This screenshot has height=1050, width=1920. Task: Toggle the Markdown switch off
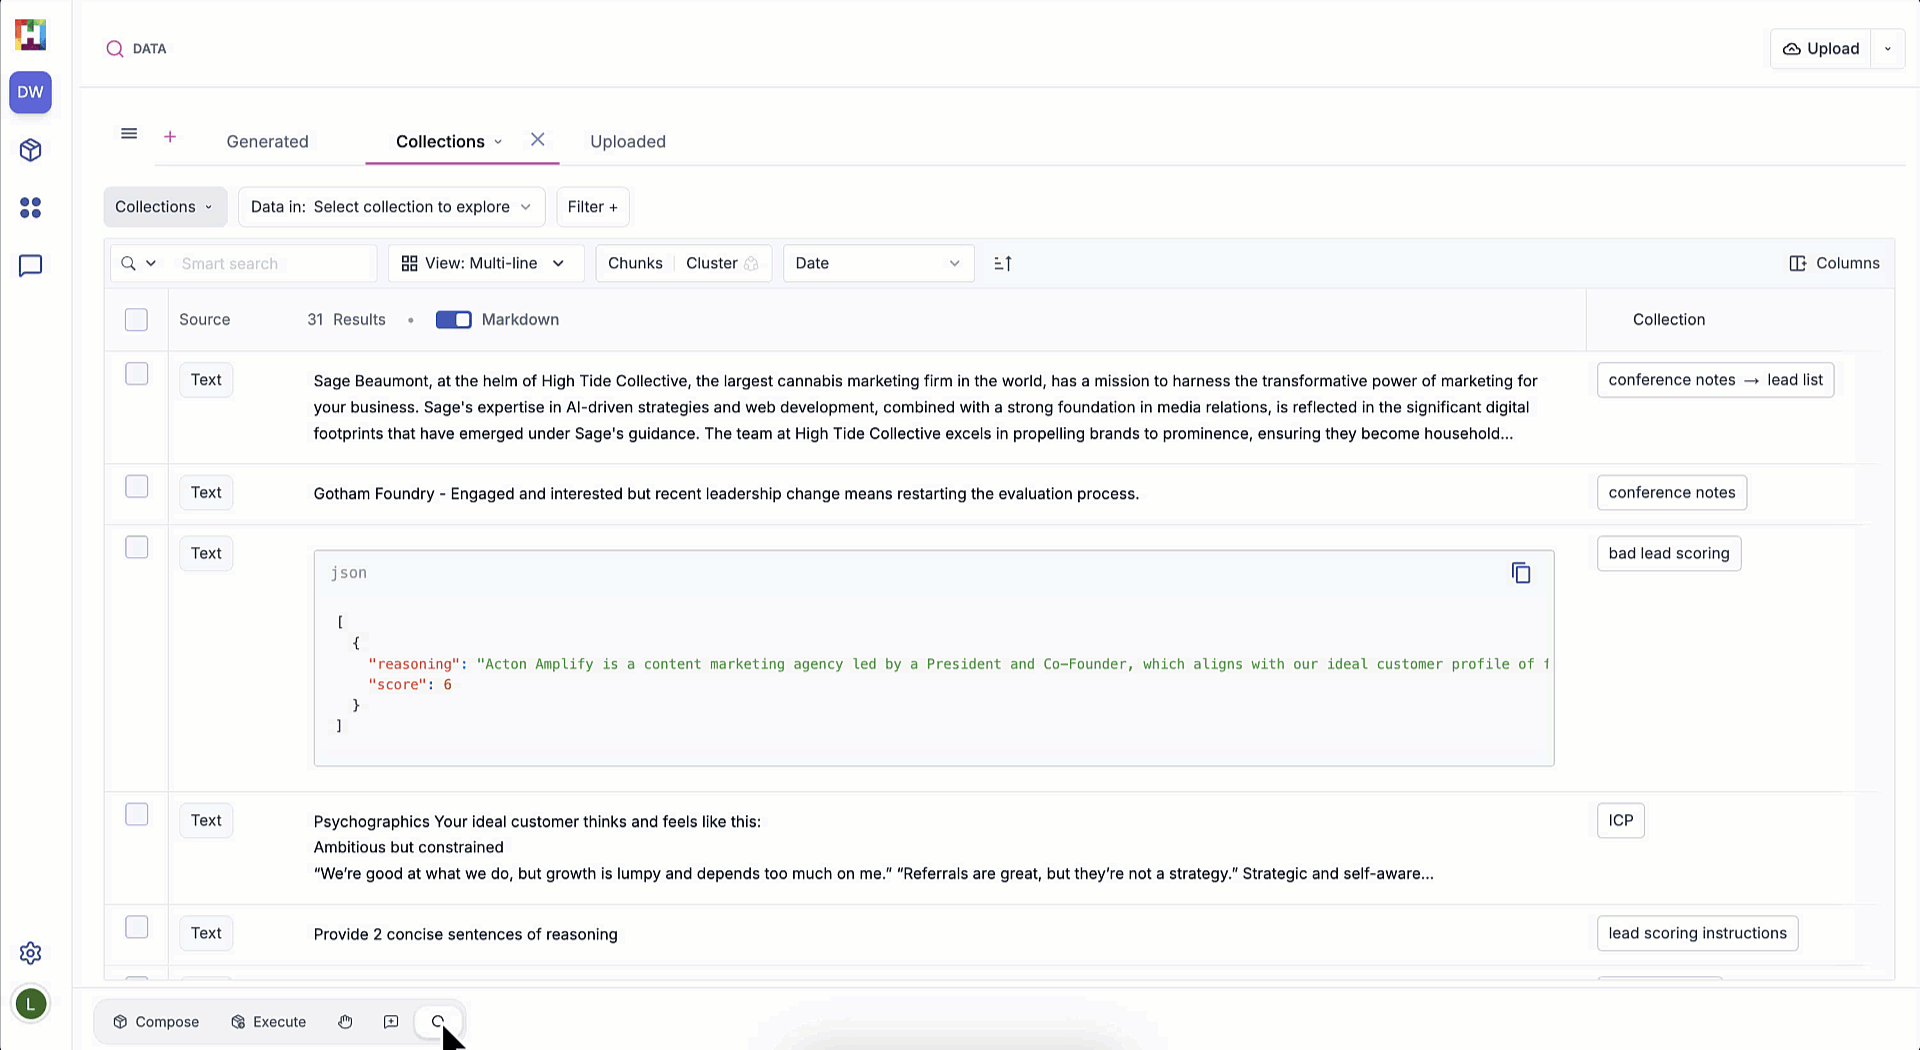coord(453,320)
